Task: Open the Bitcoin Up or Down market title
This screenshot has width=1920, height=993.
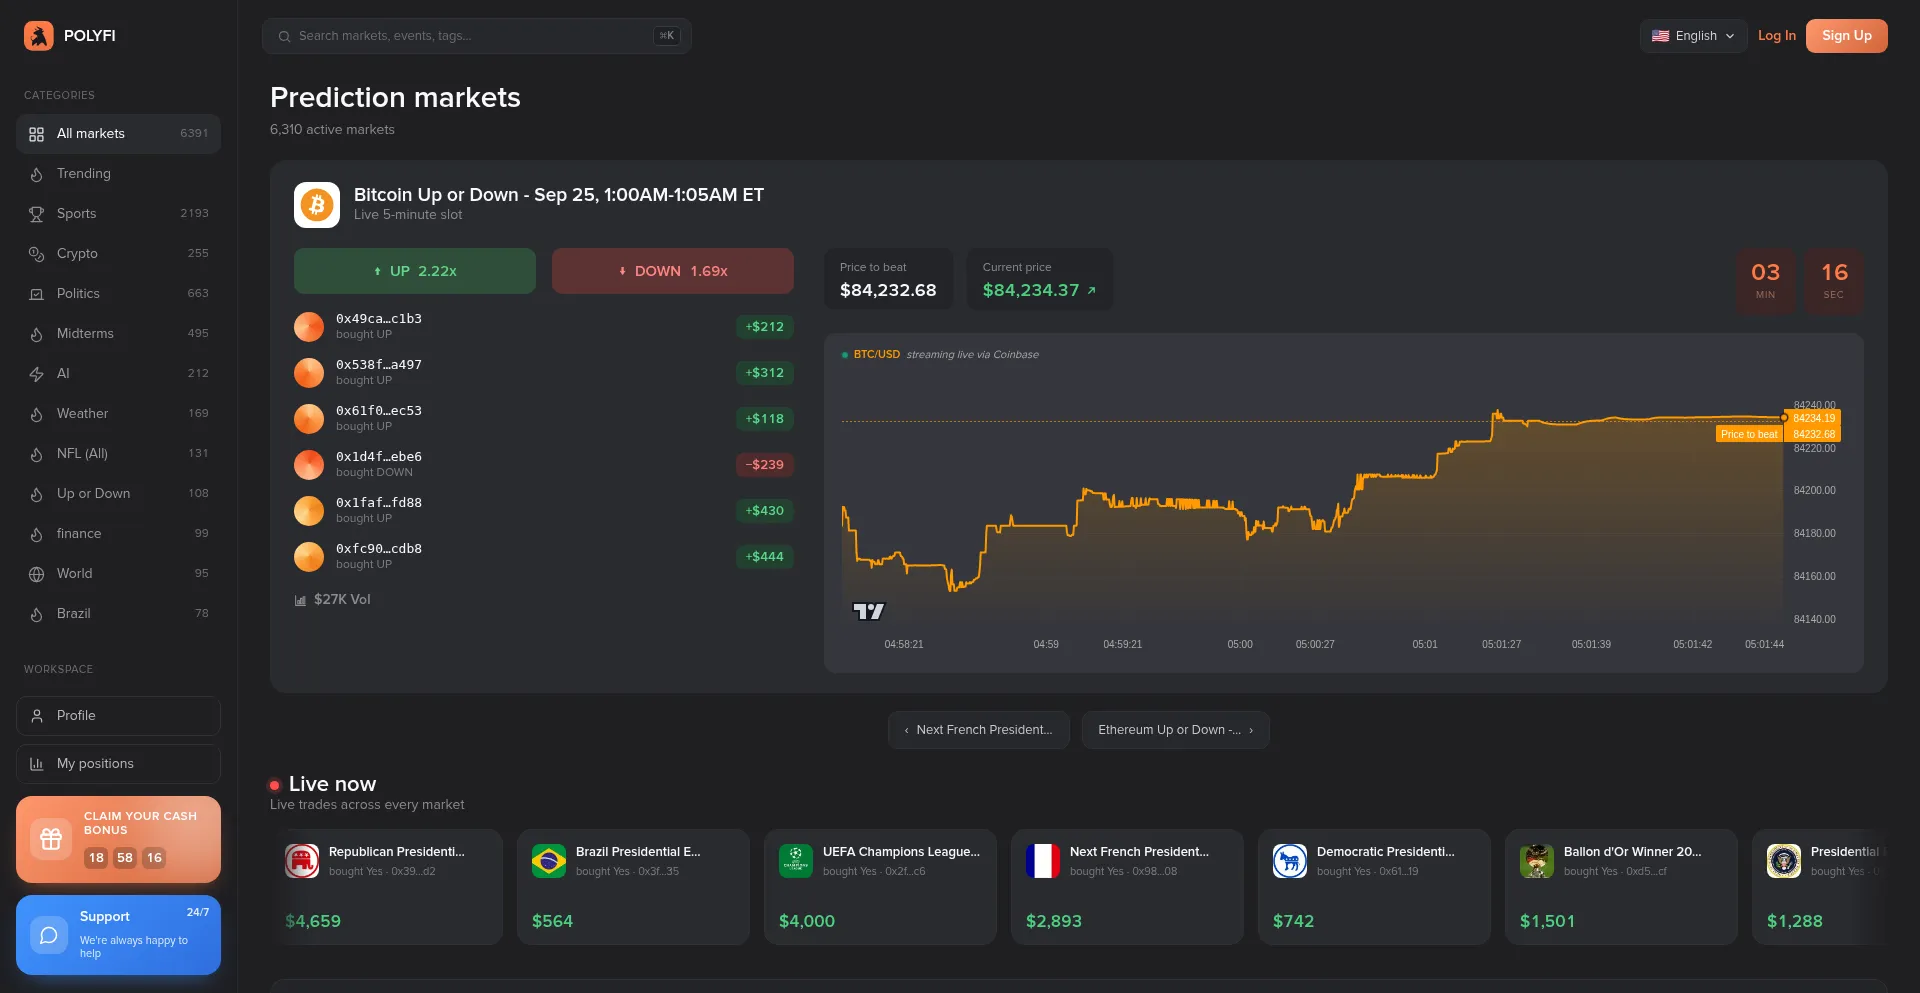Action: [x=559, y=195]
